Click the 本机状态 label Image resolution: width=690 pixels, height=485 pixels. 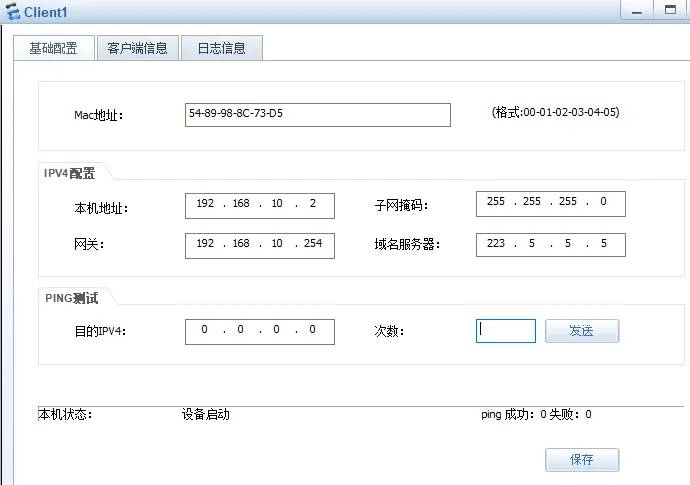click(x=65, y=414)
